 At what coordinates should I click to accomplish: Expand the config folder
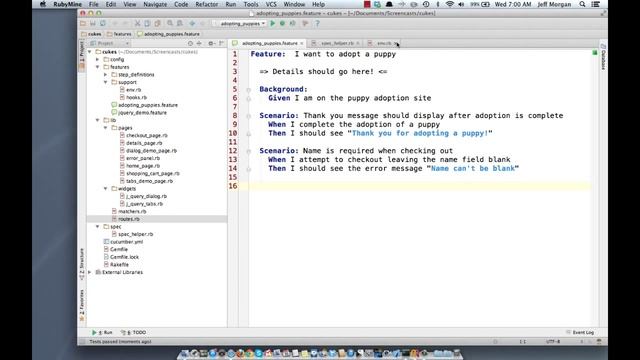(98, 60)
